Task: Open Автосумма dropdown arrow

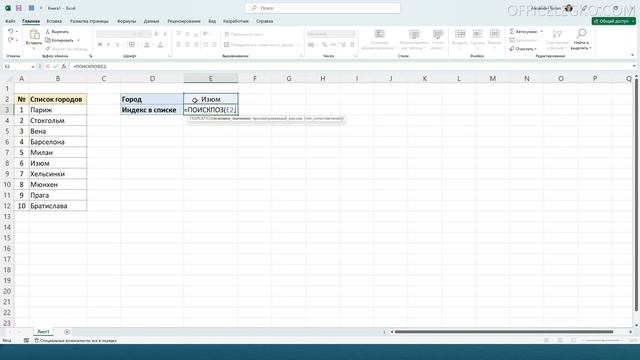Action: [x=542, y=31]
